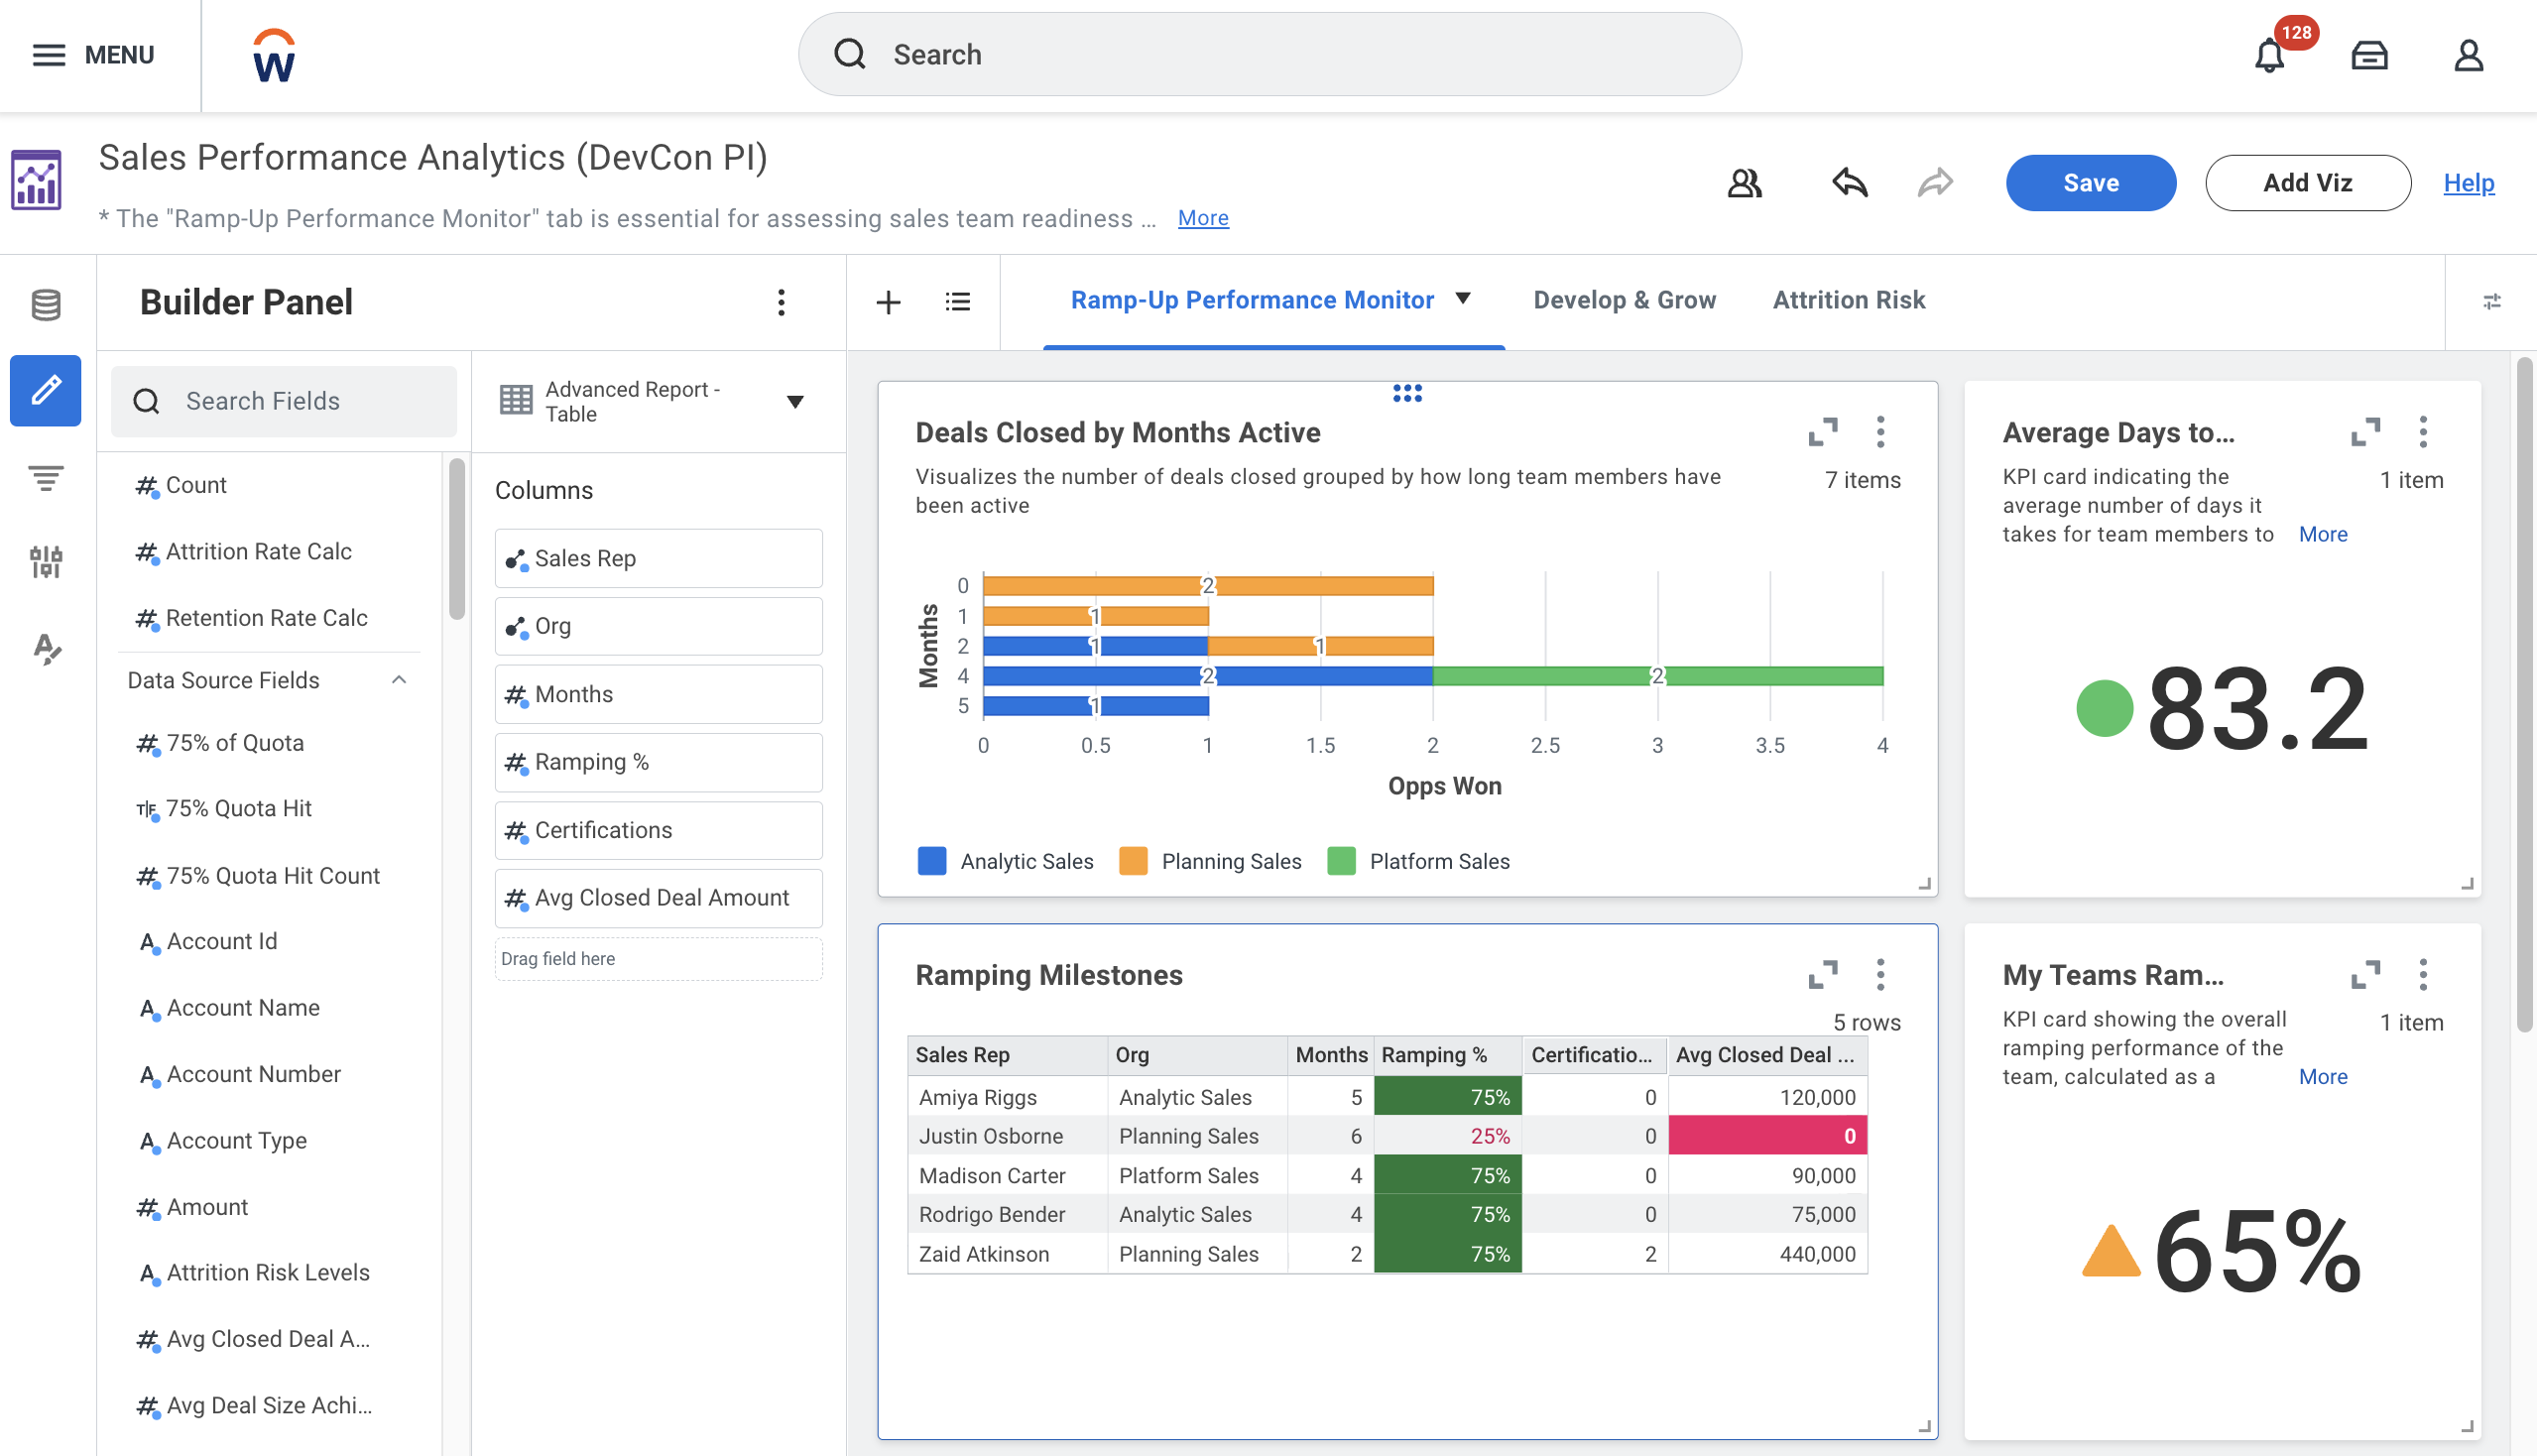
Task: Open Ramping Milestones three-dot options menu
Action: 1880,974
